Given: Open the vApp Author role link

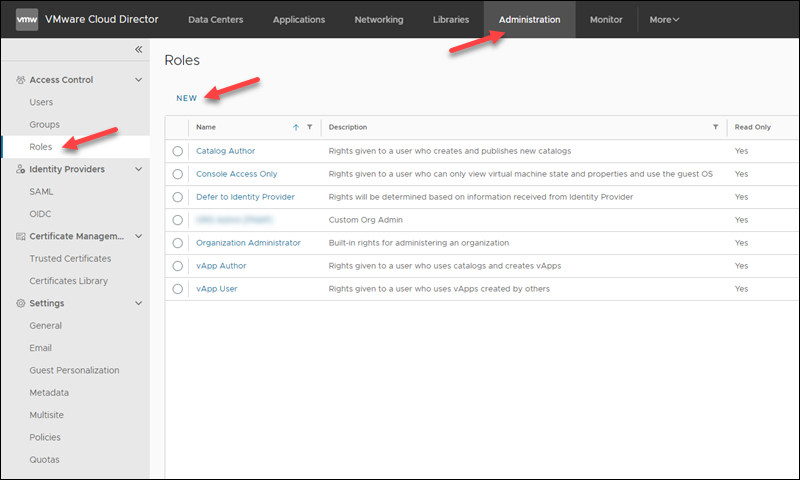Looking at the screenshot, I should click(x=221, y=266).
